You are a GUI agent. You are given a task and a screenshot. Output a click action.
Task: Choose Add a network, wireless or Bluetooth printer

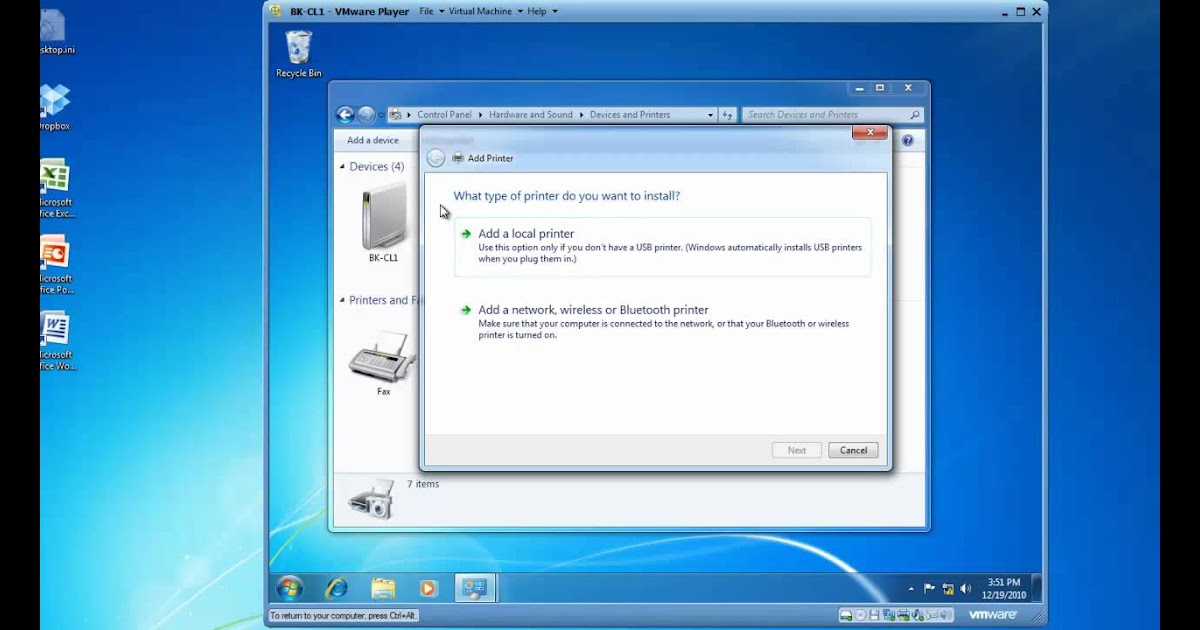click(662, 322)
